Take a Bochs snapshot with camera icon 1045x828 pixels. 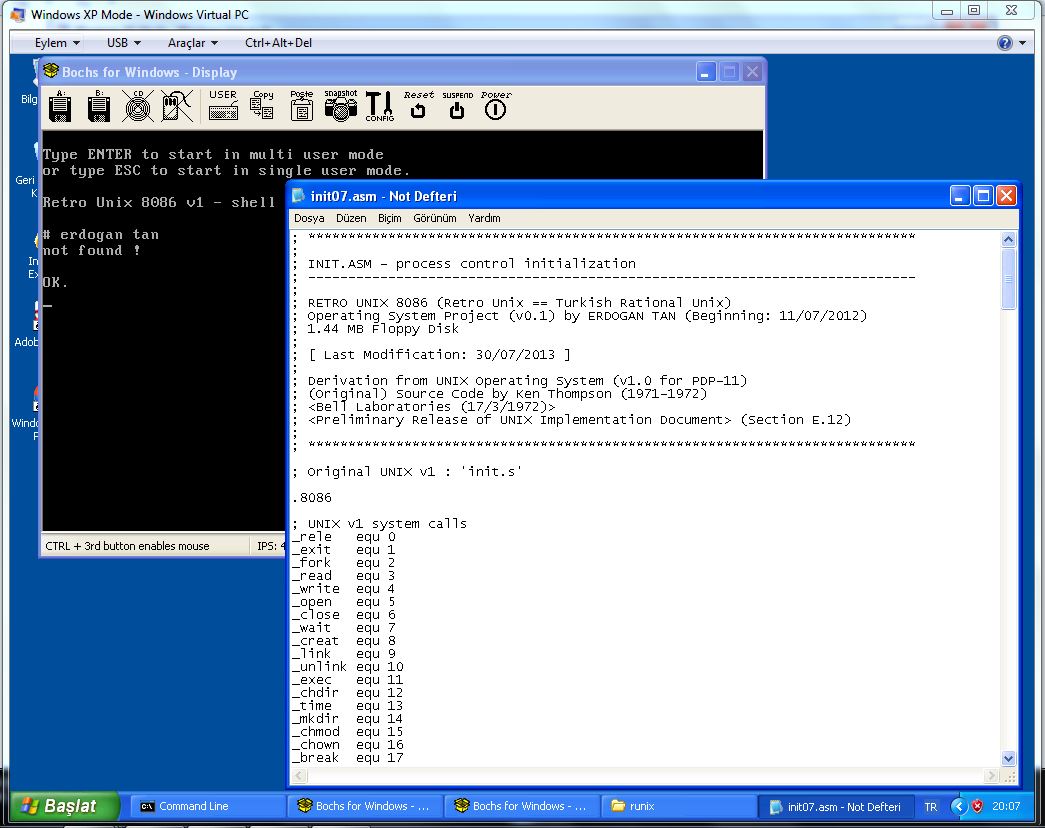[341, 105]
